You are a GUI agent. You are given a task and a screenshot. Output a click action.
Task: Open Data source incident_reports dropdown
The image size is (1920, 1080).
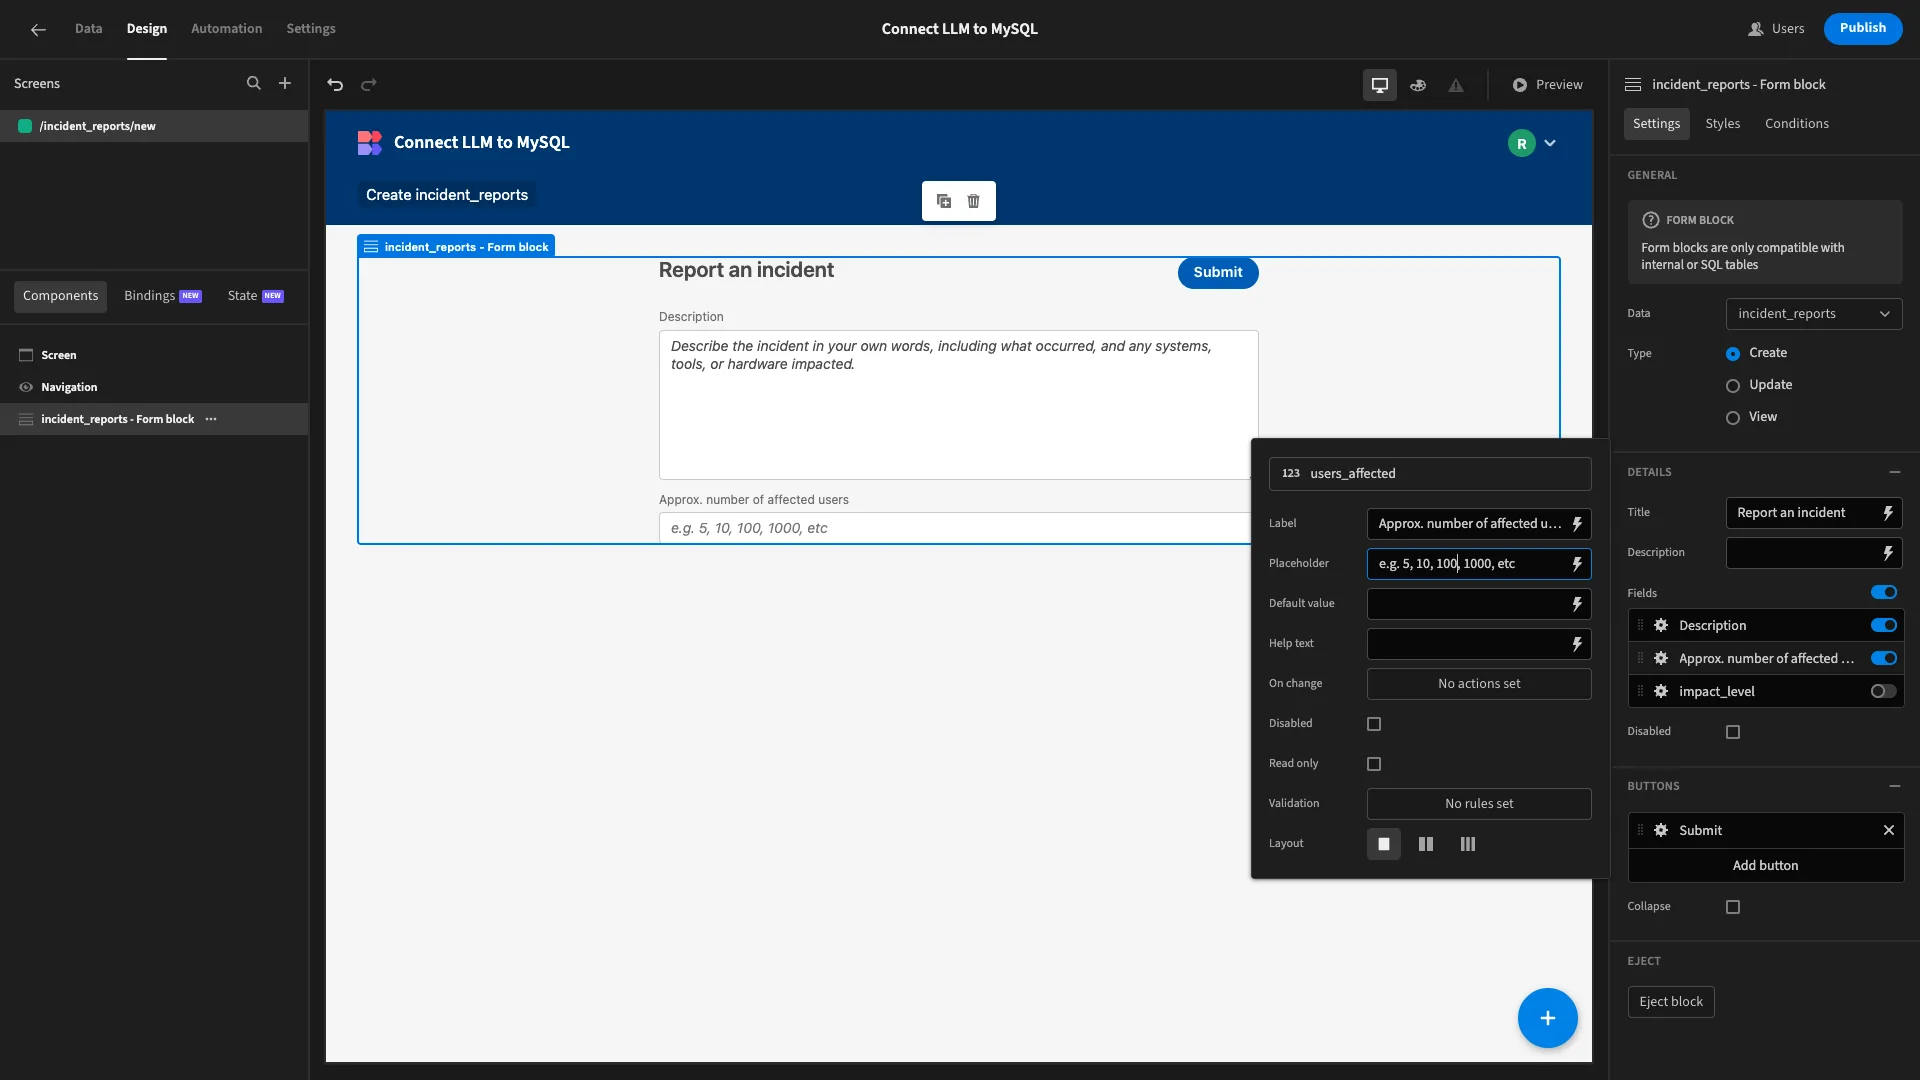tap(1814, 314)
